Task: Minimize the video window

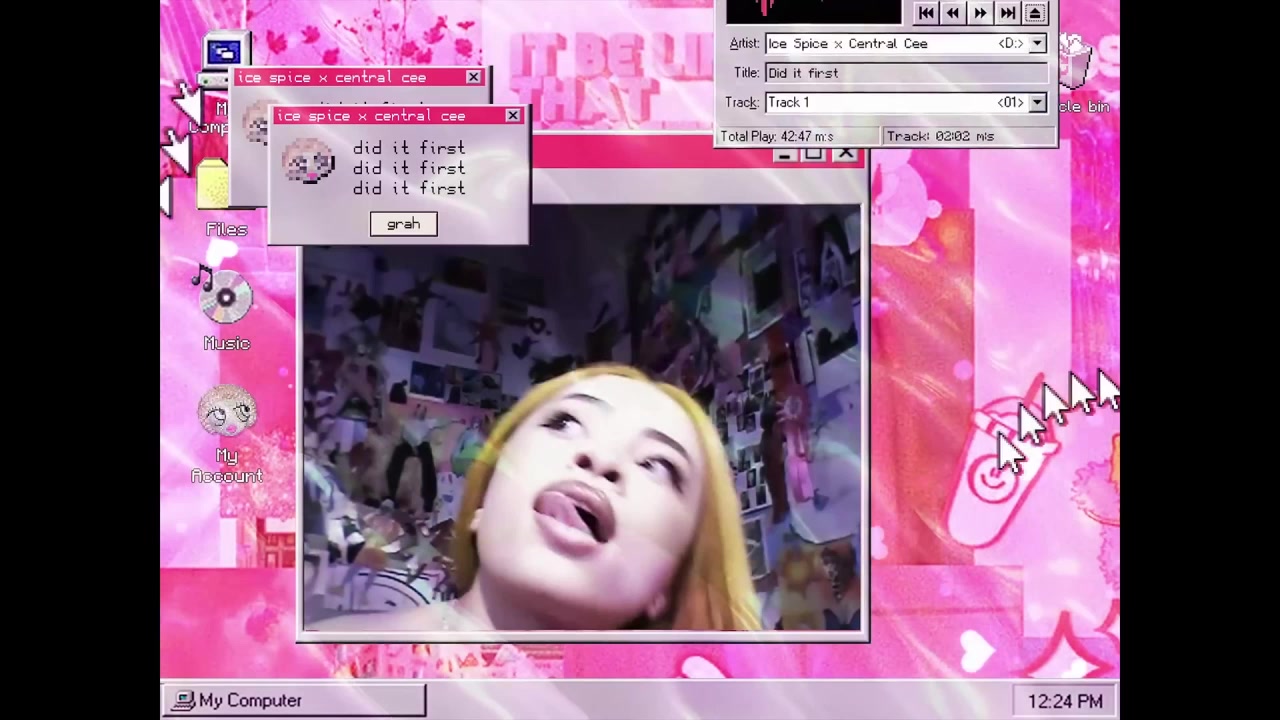Action: pos(786,154)
